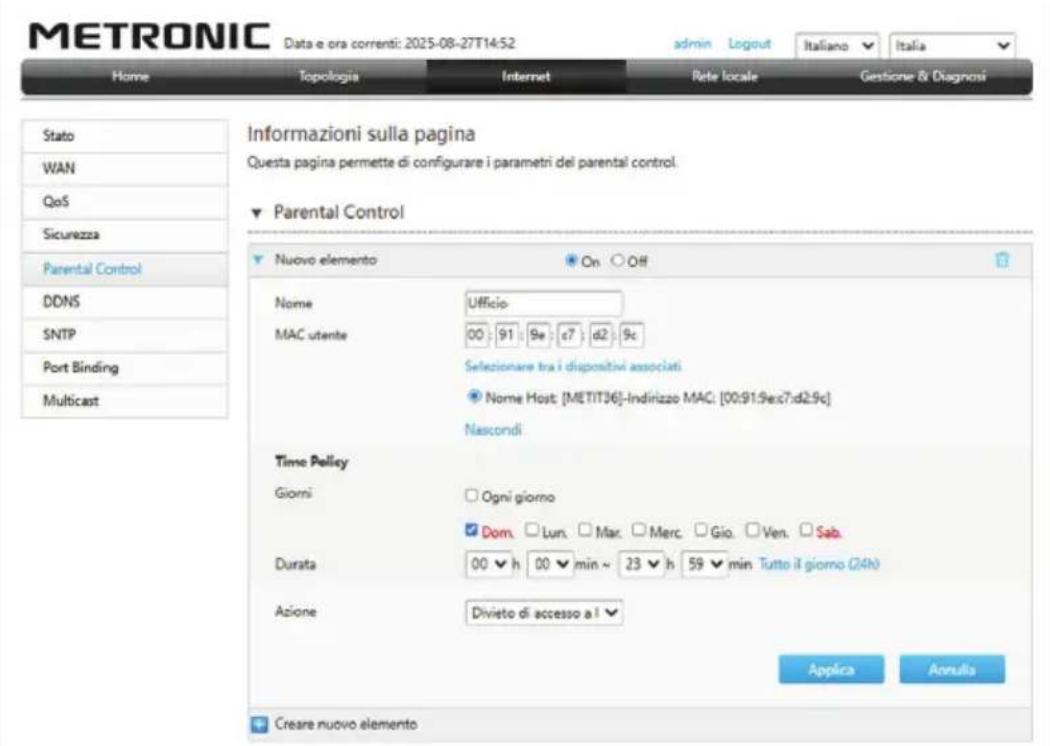Click the Data e ora correnti timestamp
The width and height of the screenshot is (1050, 746).
point(400,44)
